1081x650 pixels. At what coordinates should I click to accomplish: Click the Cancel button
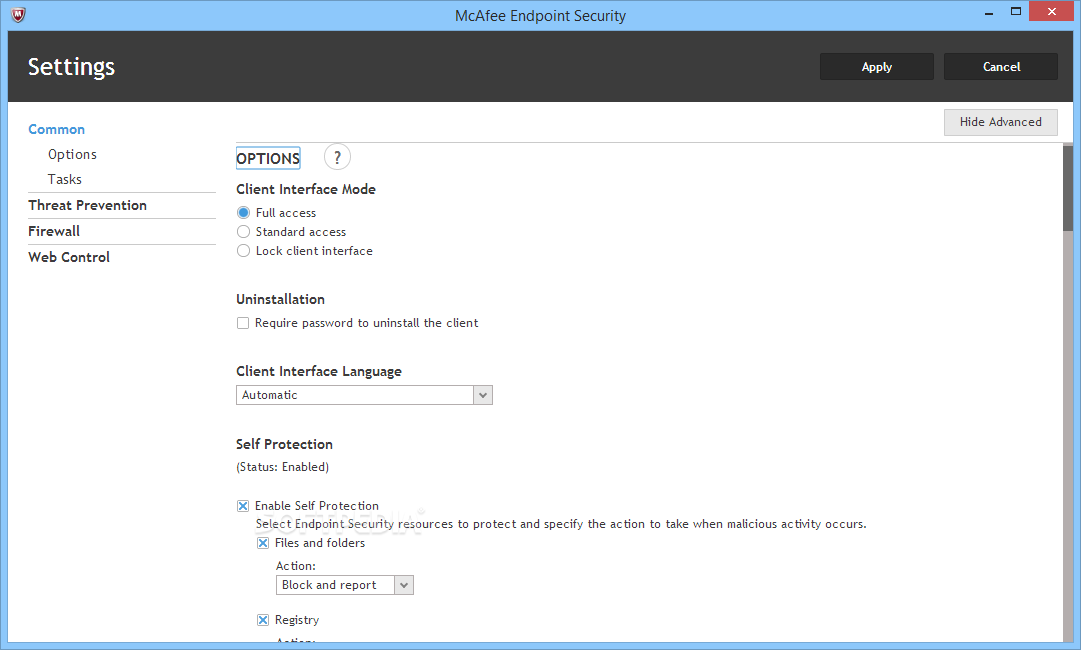tap(1001, 67)
